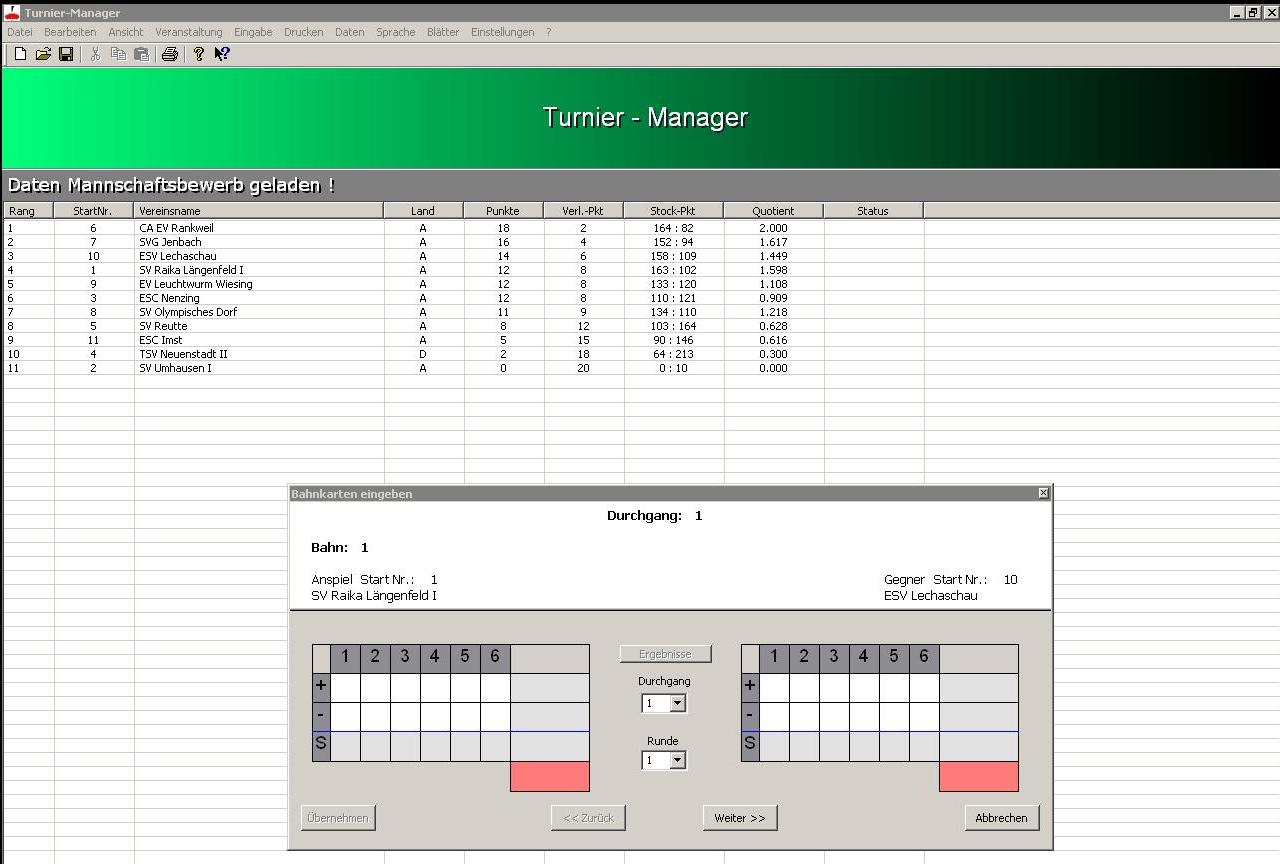Screen dimensions: 1280x864
Task: Open the Sprache menu
Action: coord(396,32)
